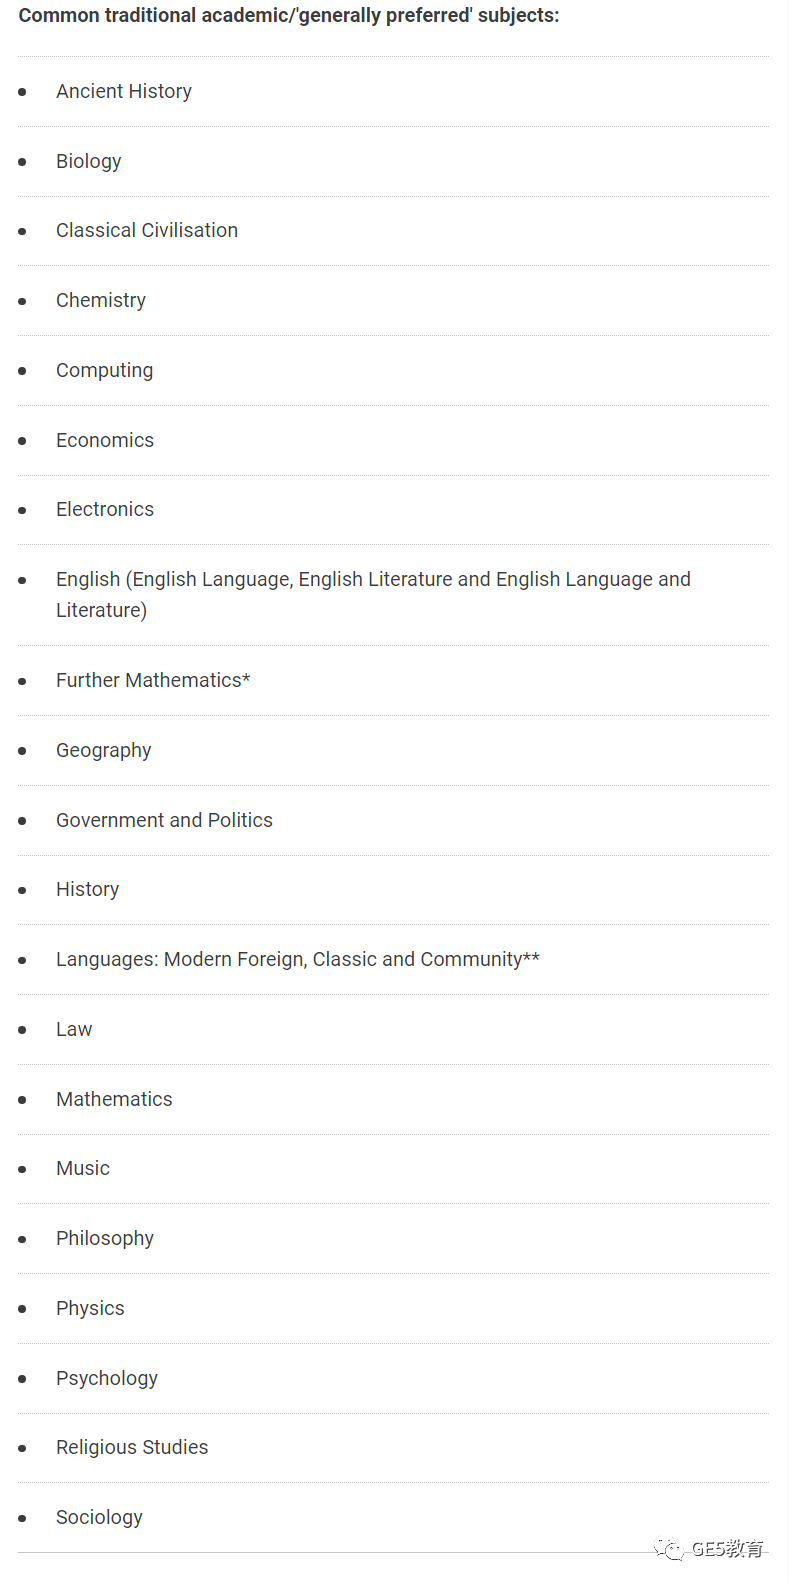The image size is (789, 1583).
Task: Select Electronics from the subject list
Action: (105, 509)
